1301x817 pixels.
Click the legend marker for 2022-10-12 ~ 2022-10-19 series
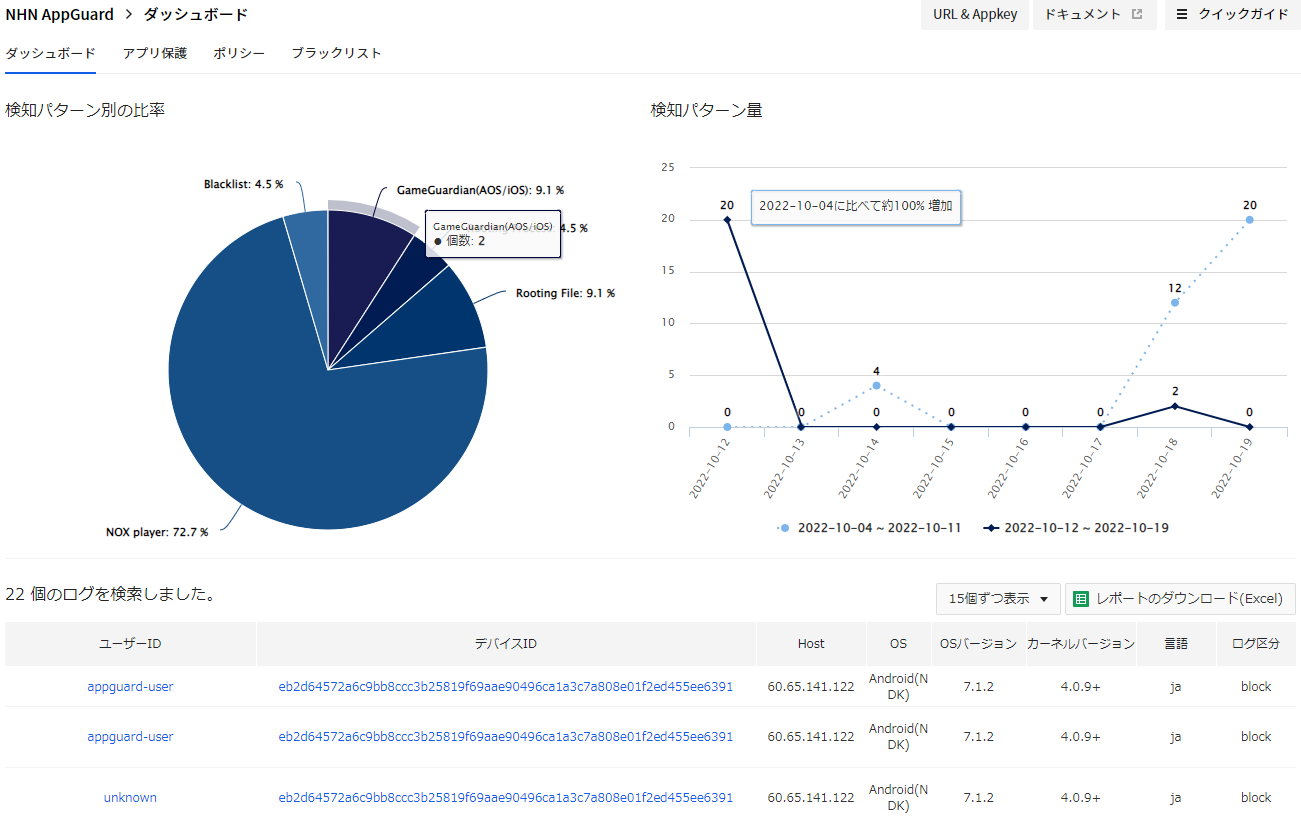click(x=990, y=527)
